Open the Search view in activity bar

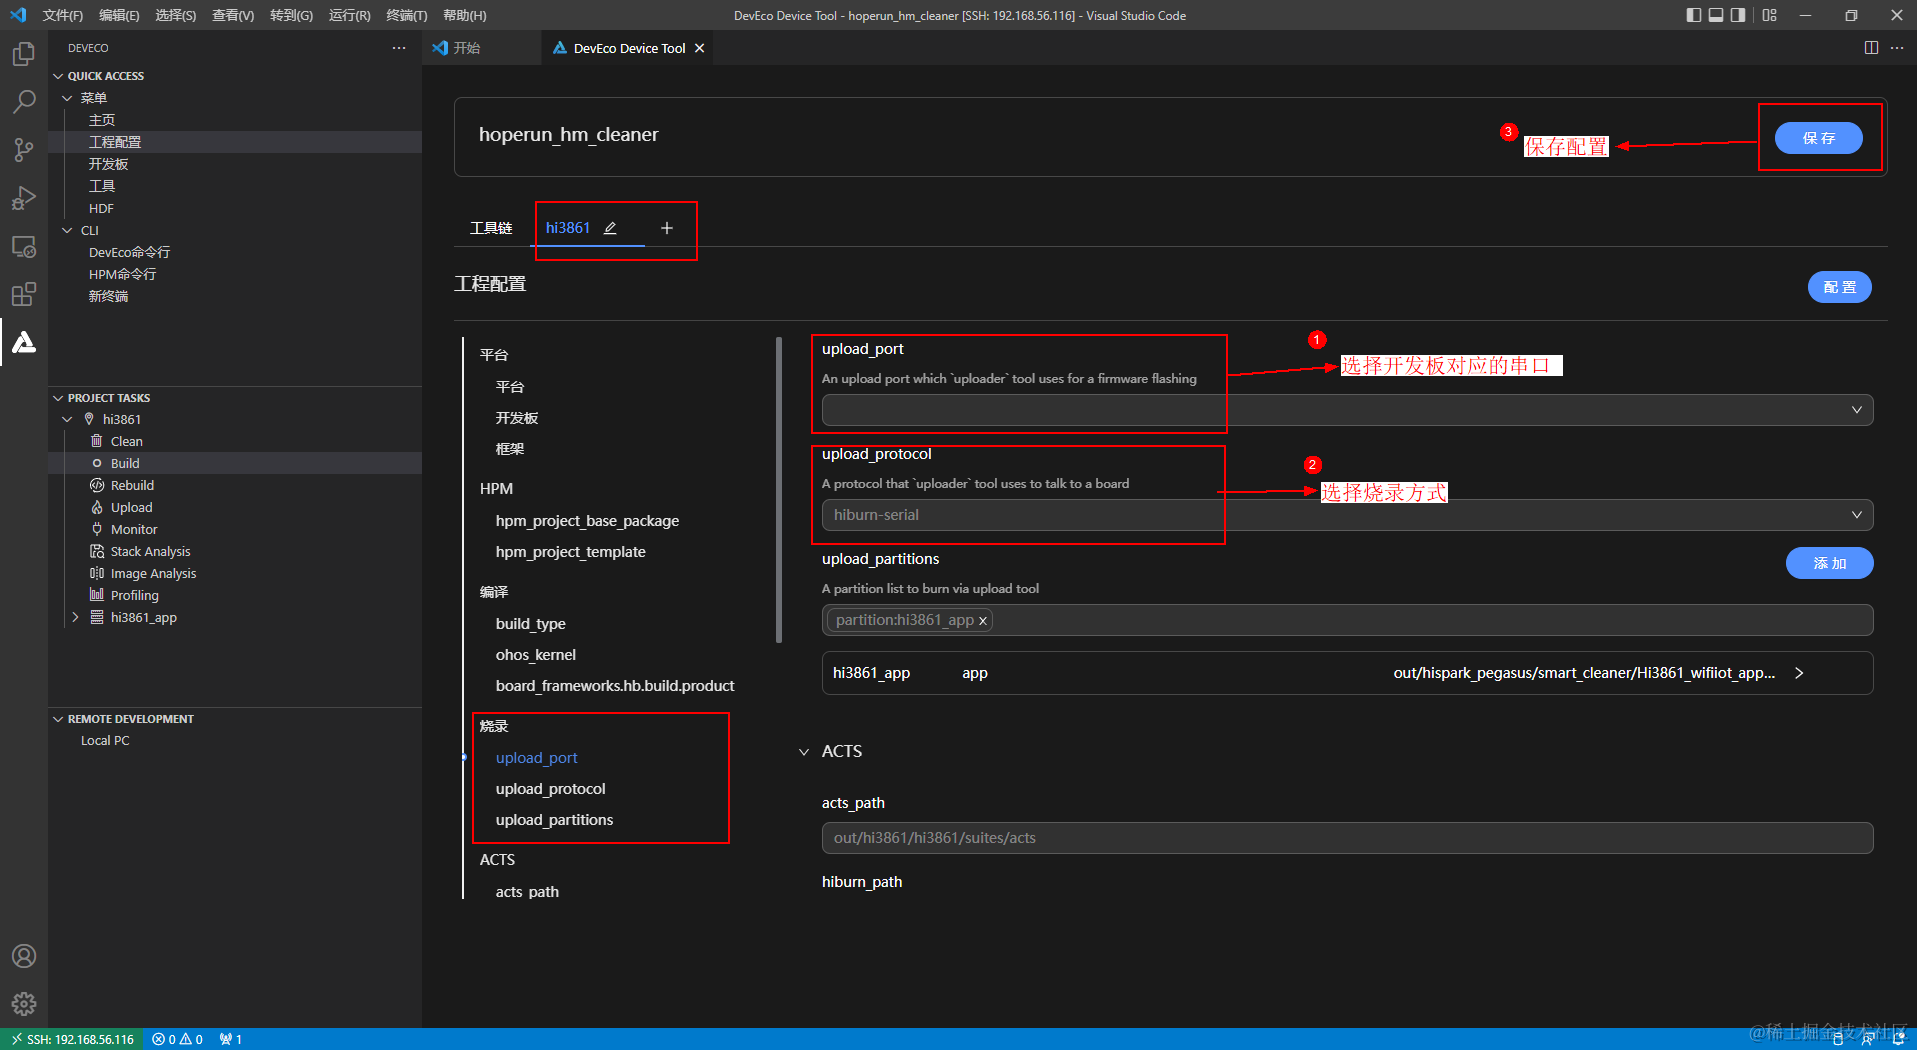pos(24,101)
